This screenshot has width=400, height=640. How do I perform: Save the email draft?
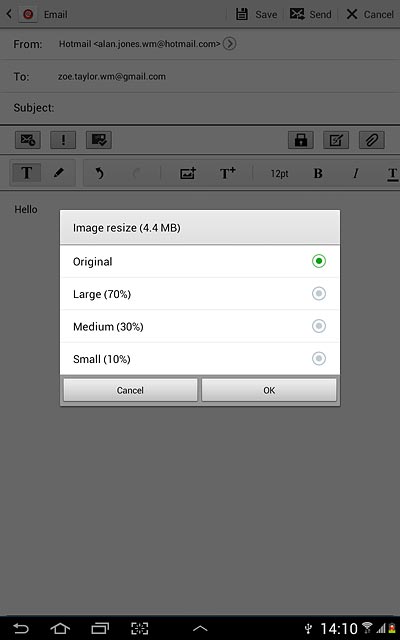point(256,14)
